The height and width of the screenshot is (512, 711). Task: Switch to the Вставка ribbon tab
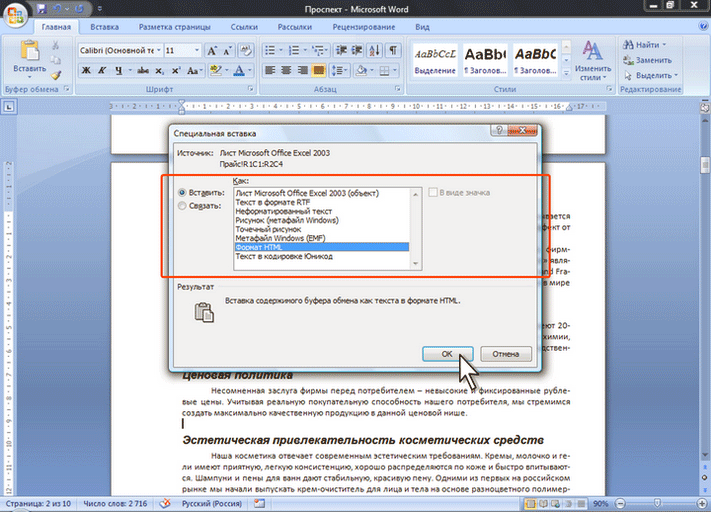[x=104, y=27]
